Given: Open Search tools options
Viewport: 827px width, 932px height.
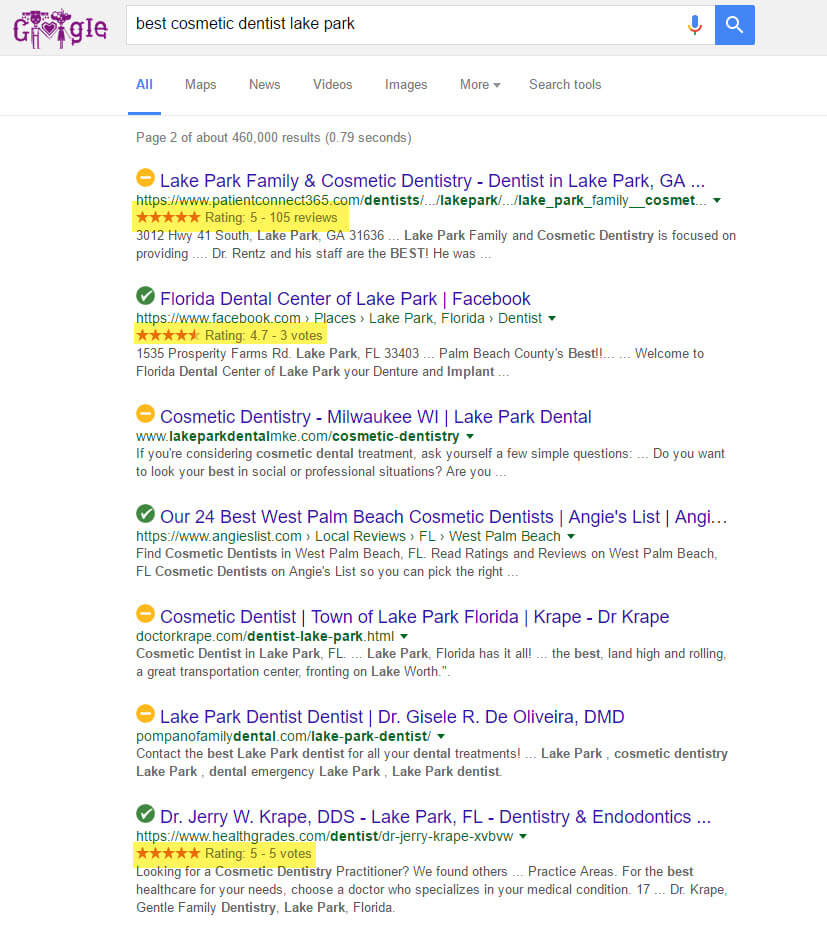Looking at the screenshot, I should point(565,85).
